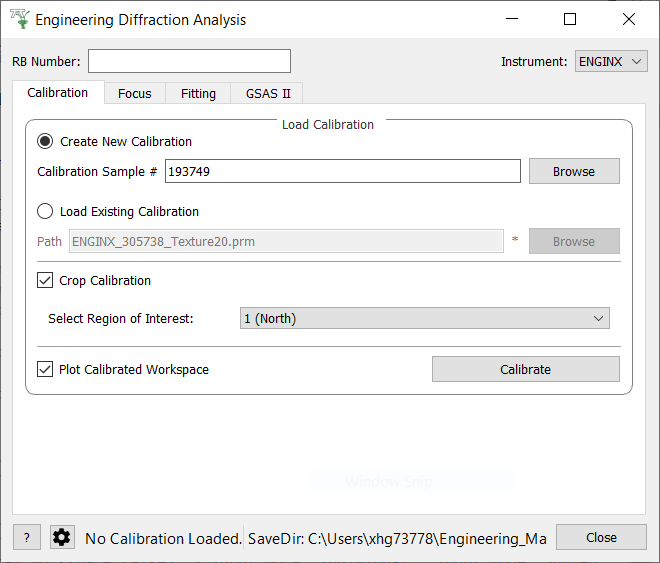
Task: Click the RB Number input field
Action: [189, 62]
